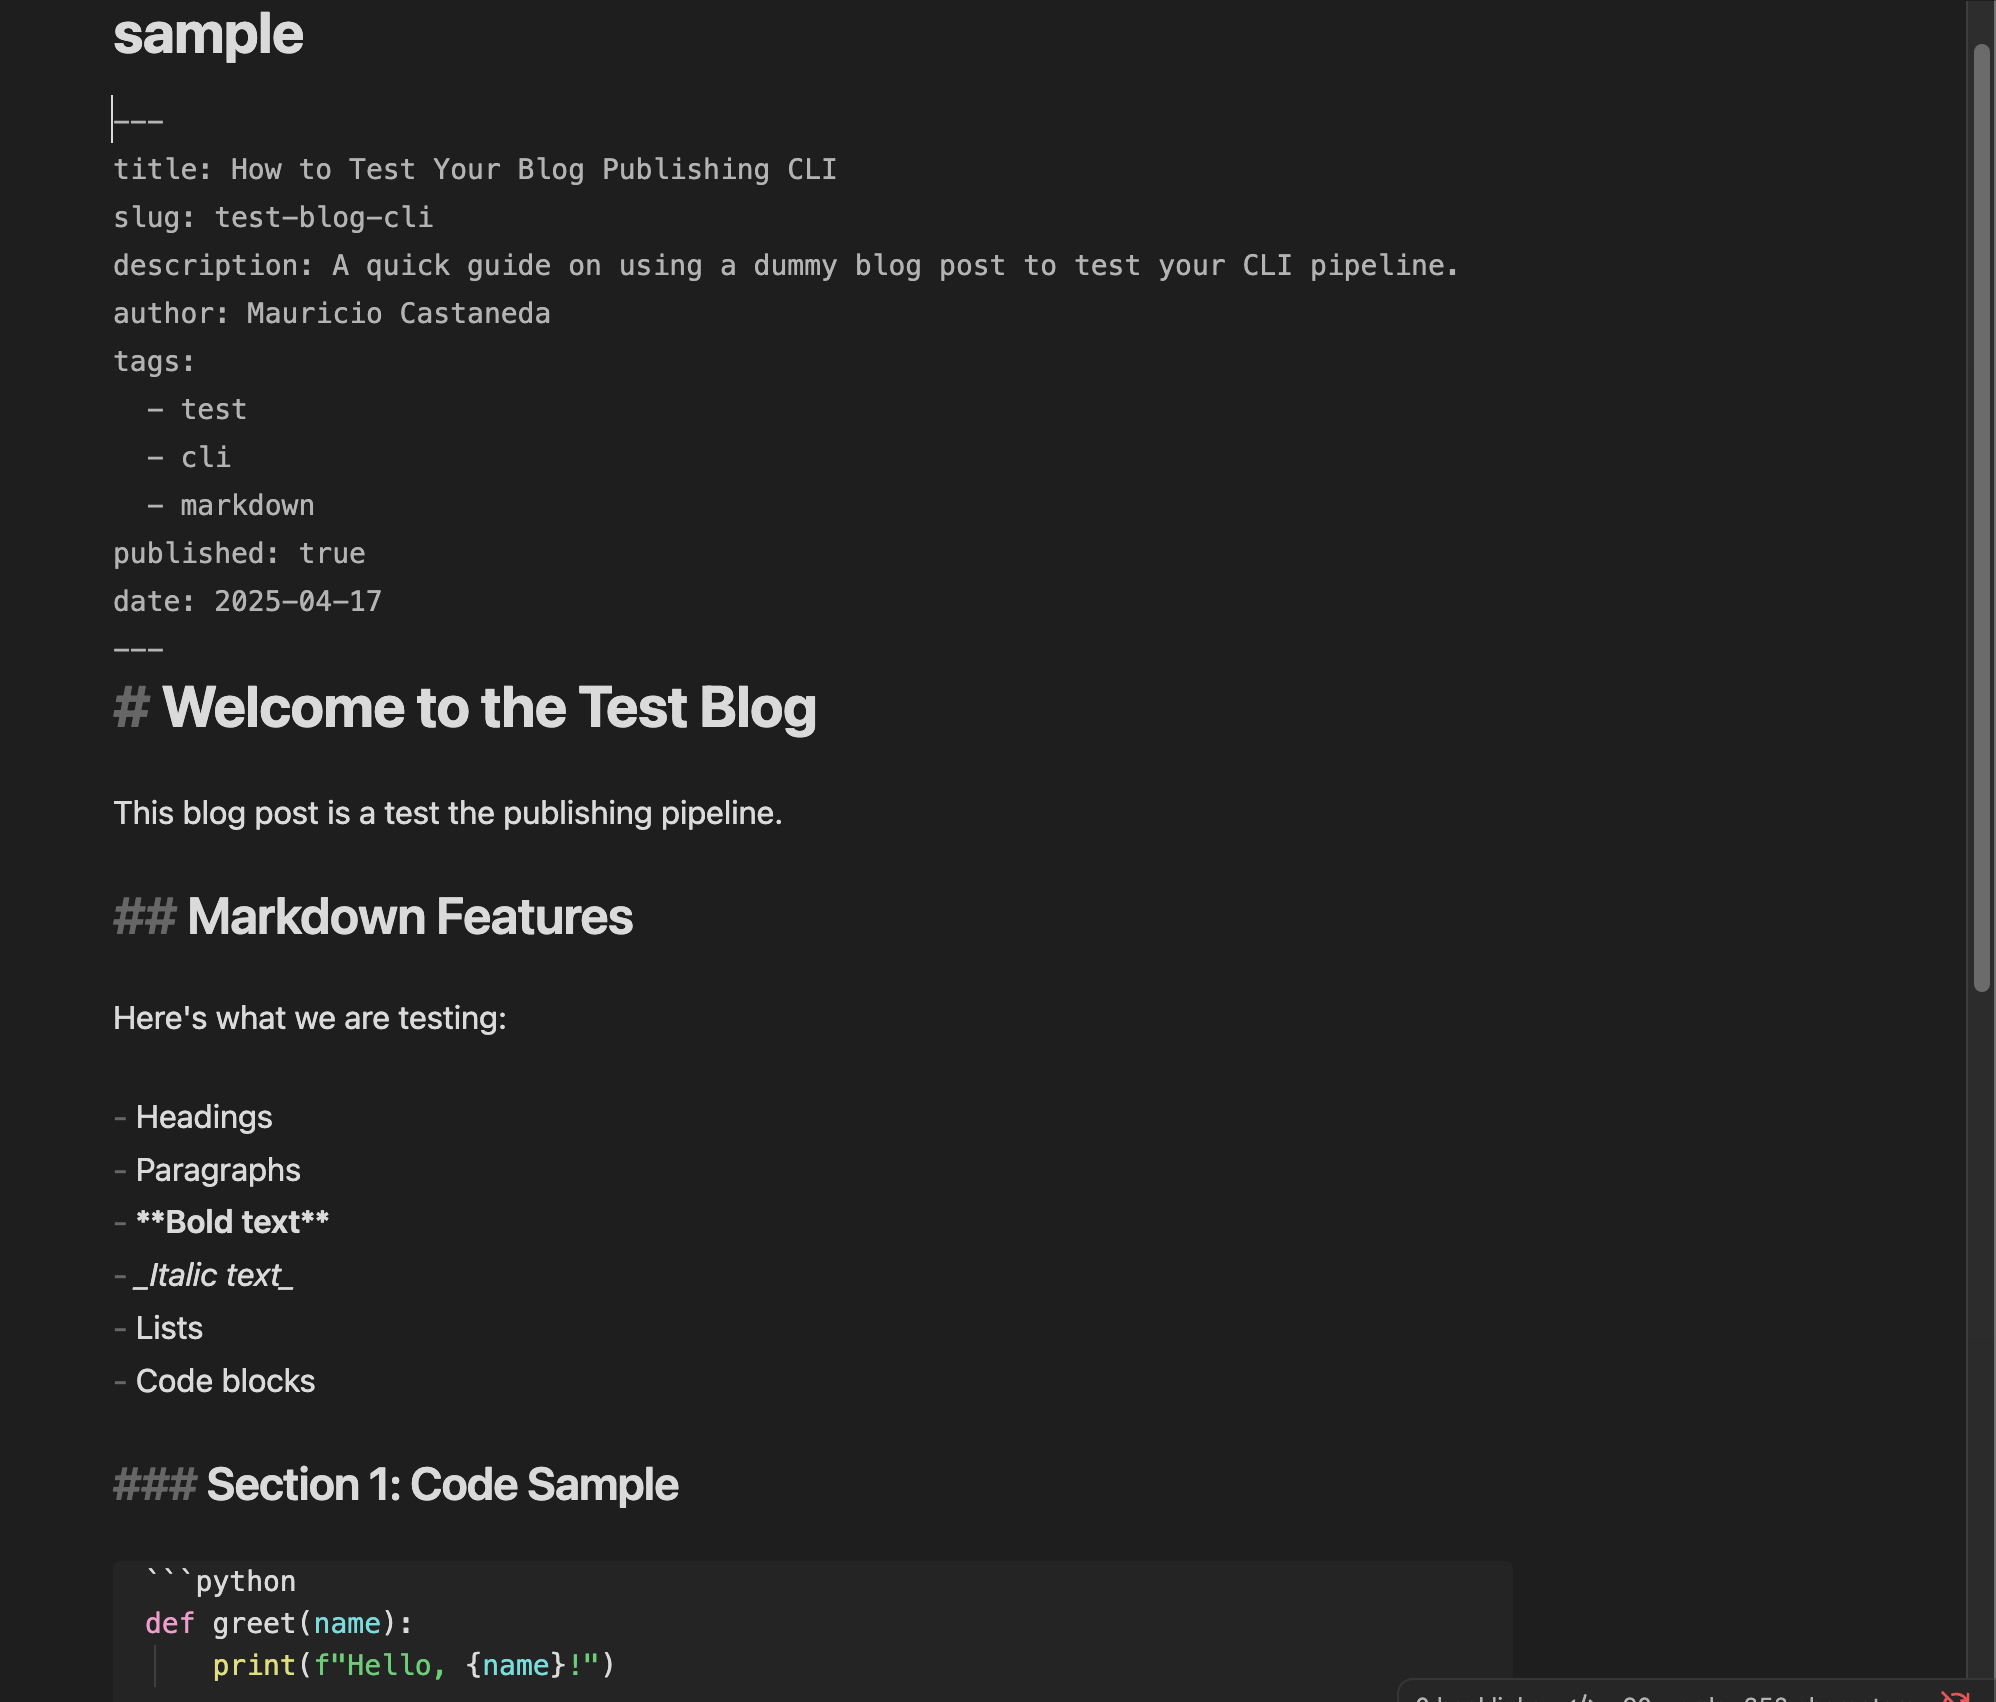Click the "##" marker before Markdown Features
The width and height of the screenshot is (1996, 1702).
coord(144,917)
